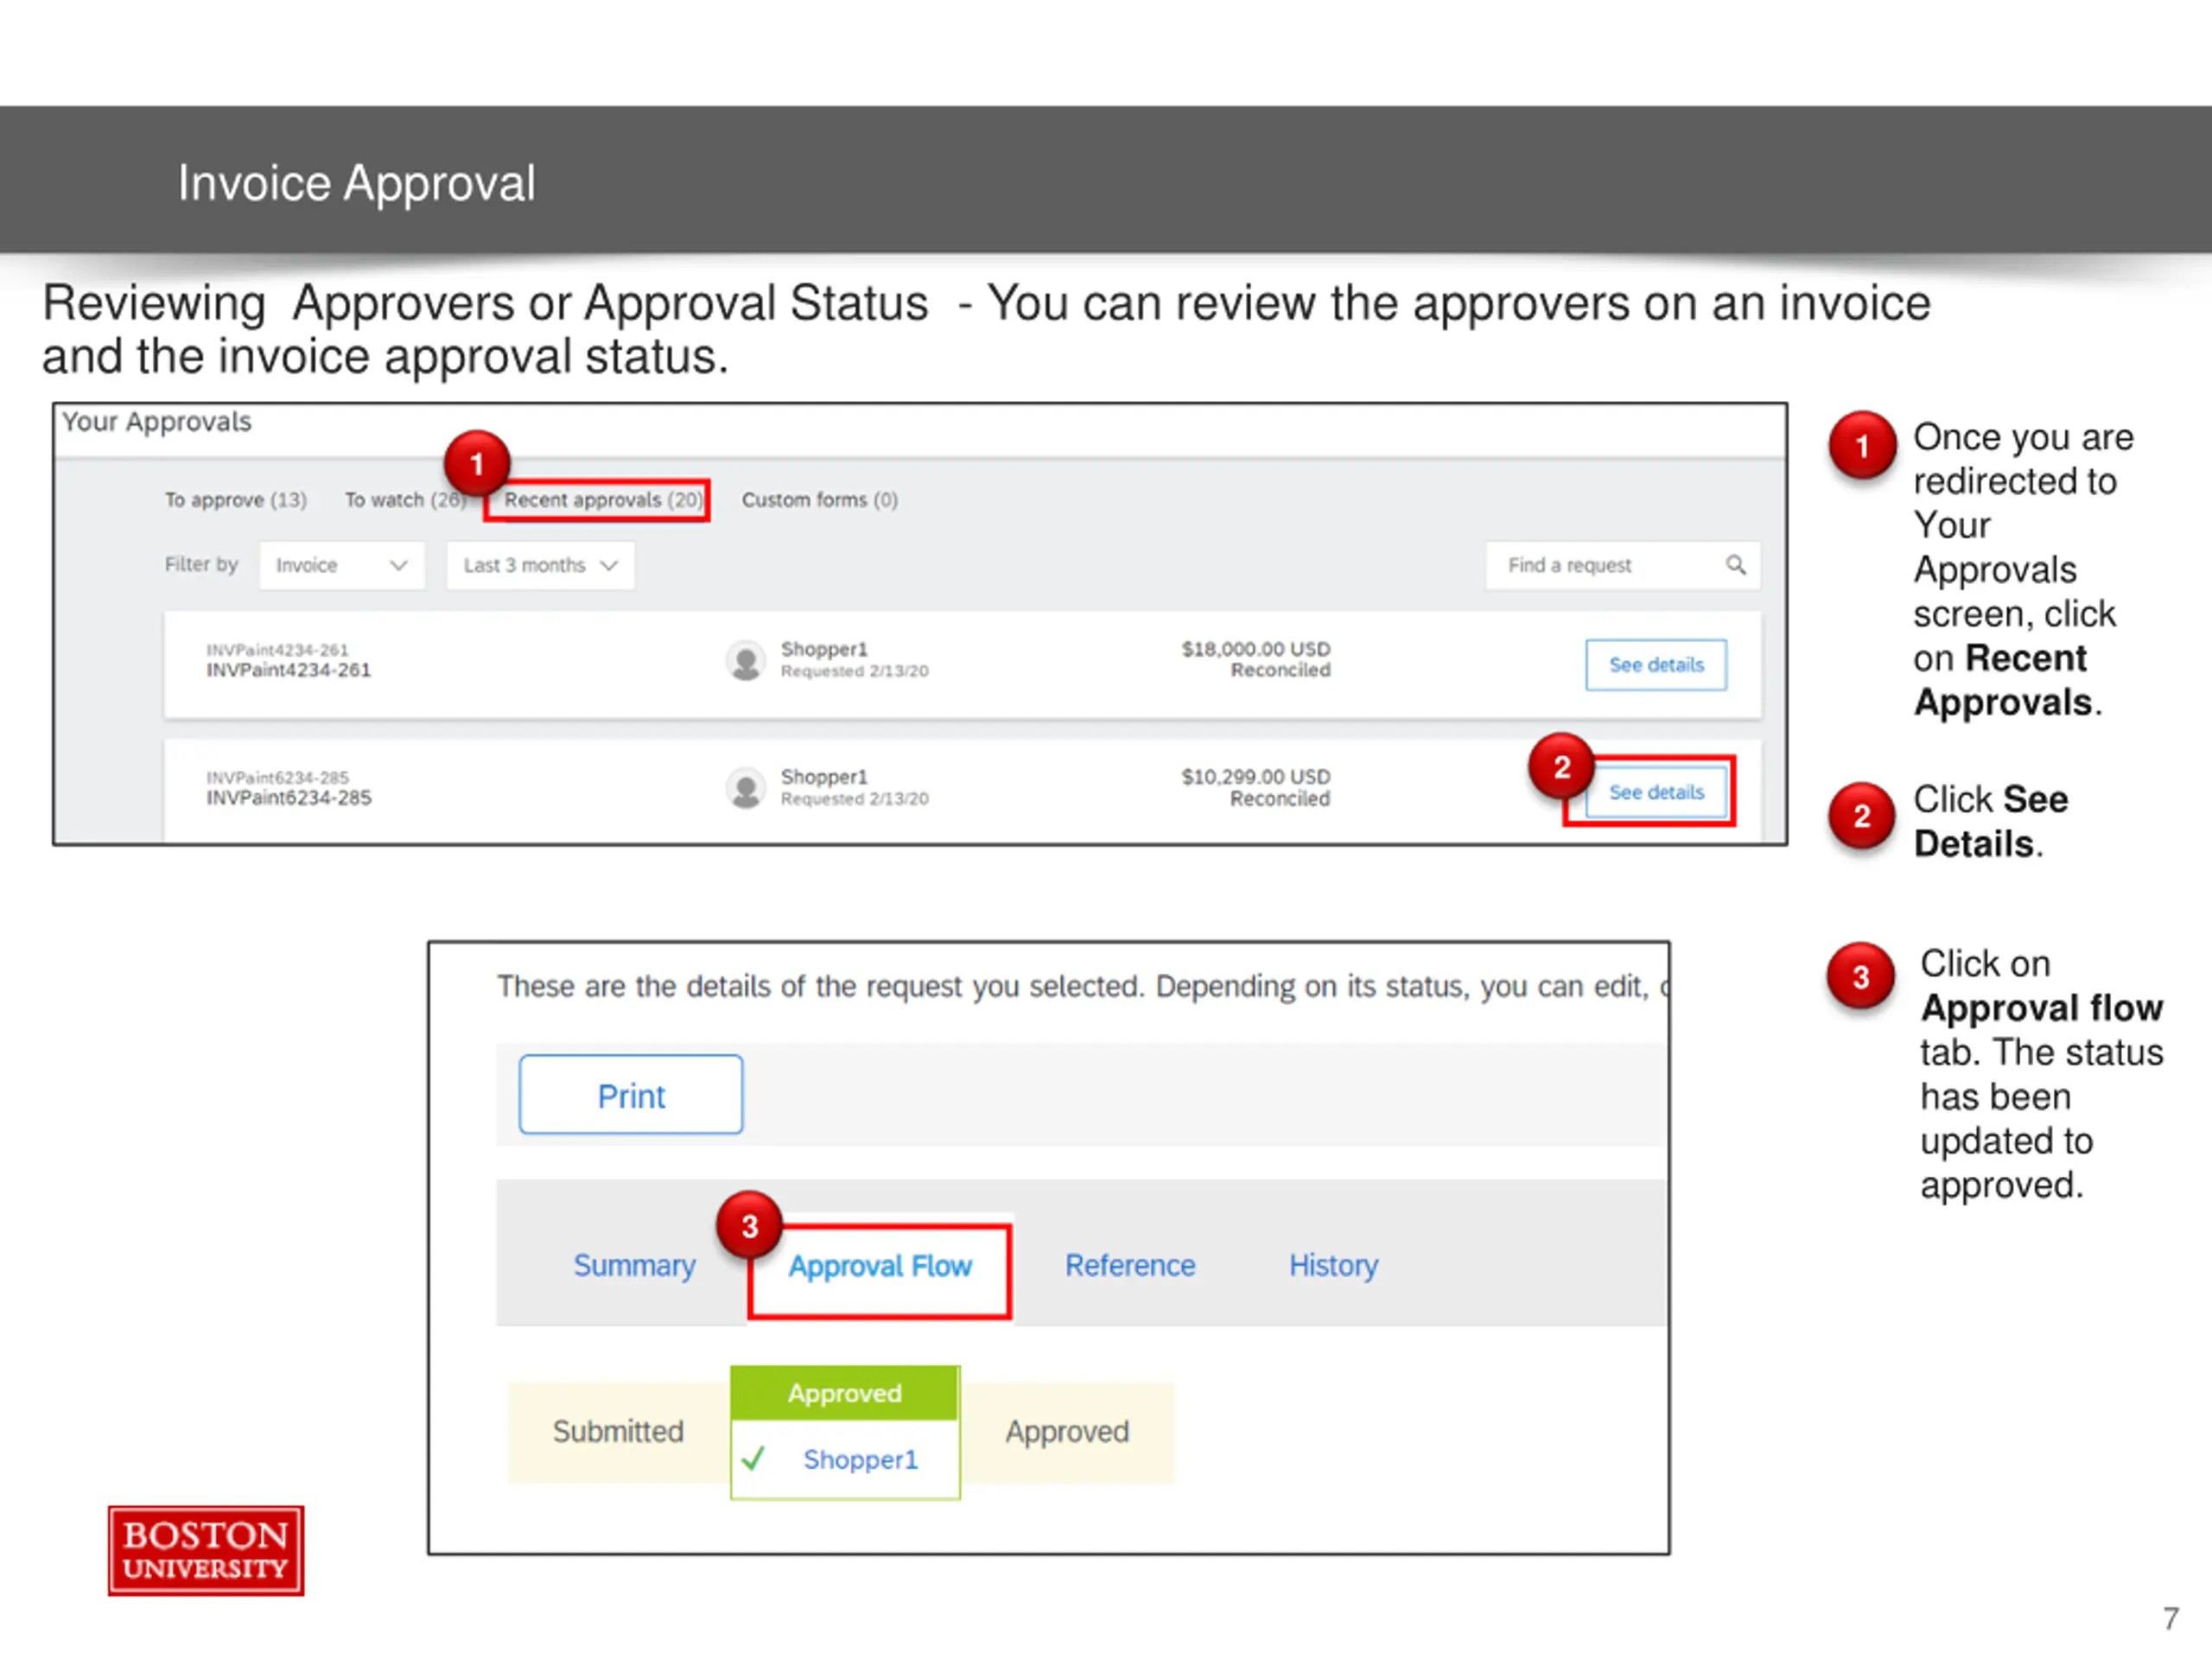The height and width of the screenshot is (1659, 2212).
Task: Click See details for INVPaint6234-285
Action: click(x=1656, y=792)
